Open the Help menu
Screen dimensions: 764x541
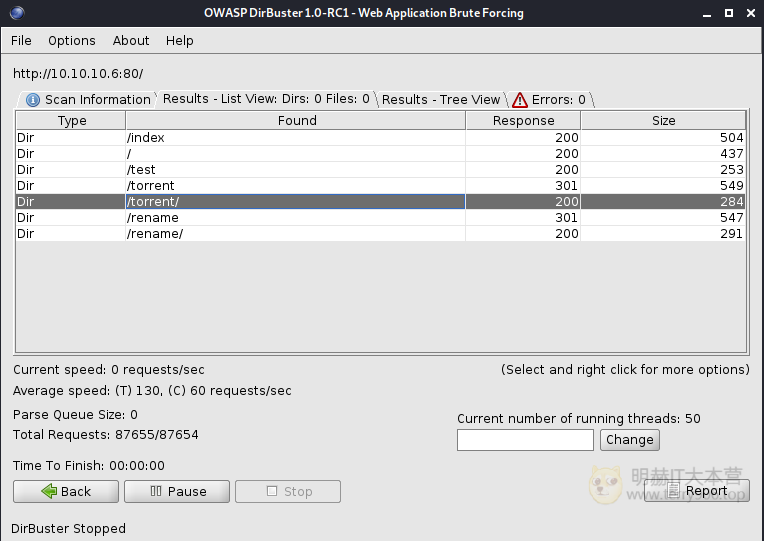point(179,40)
